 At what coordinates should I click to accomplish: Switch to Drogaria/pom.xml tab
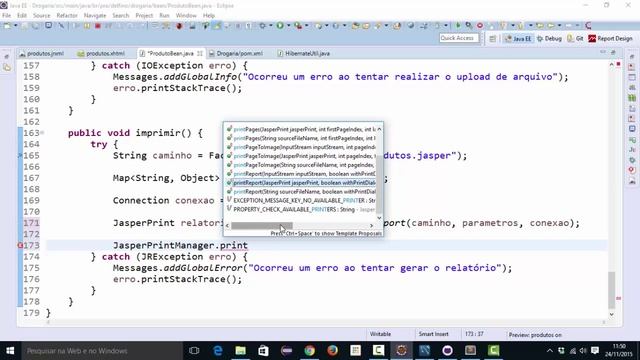pos(236,53)
